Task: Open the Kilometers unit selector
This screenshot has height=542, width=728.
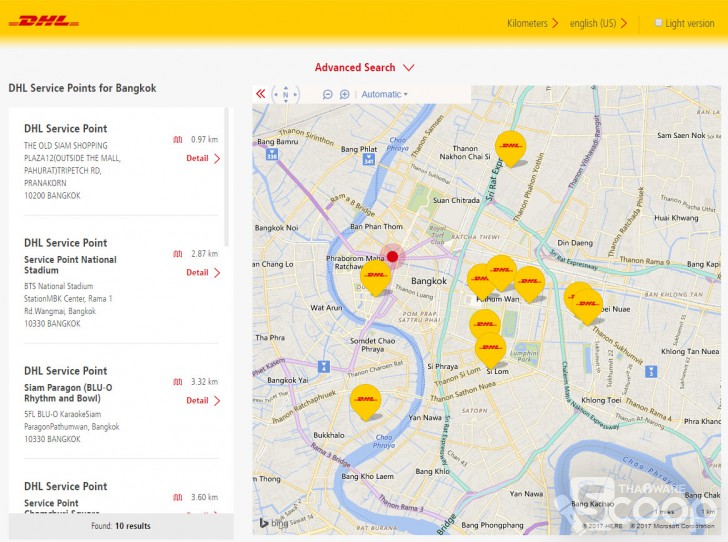Action: tap(532, 23)
